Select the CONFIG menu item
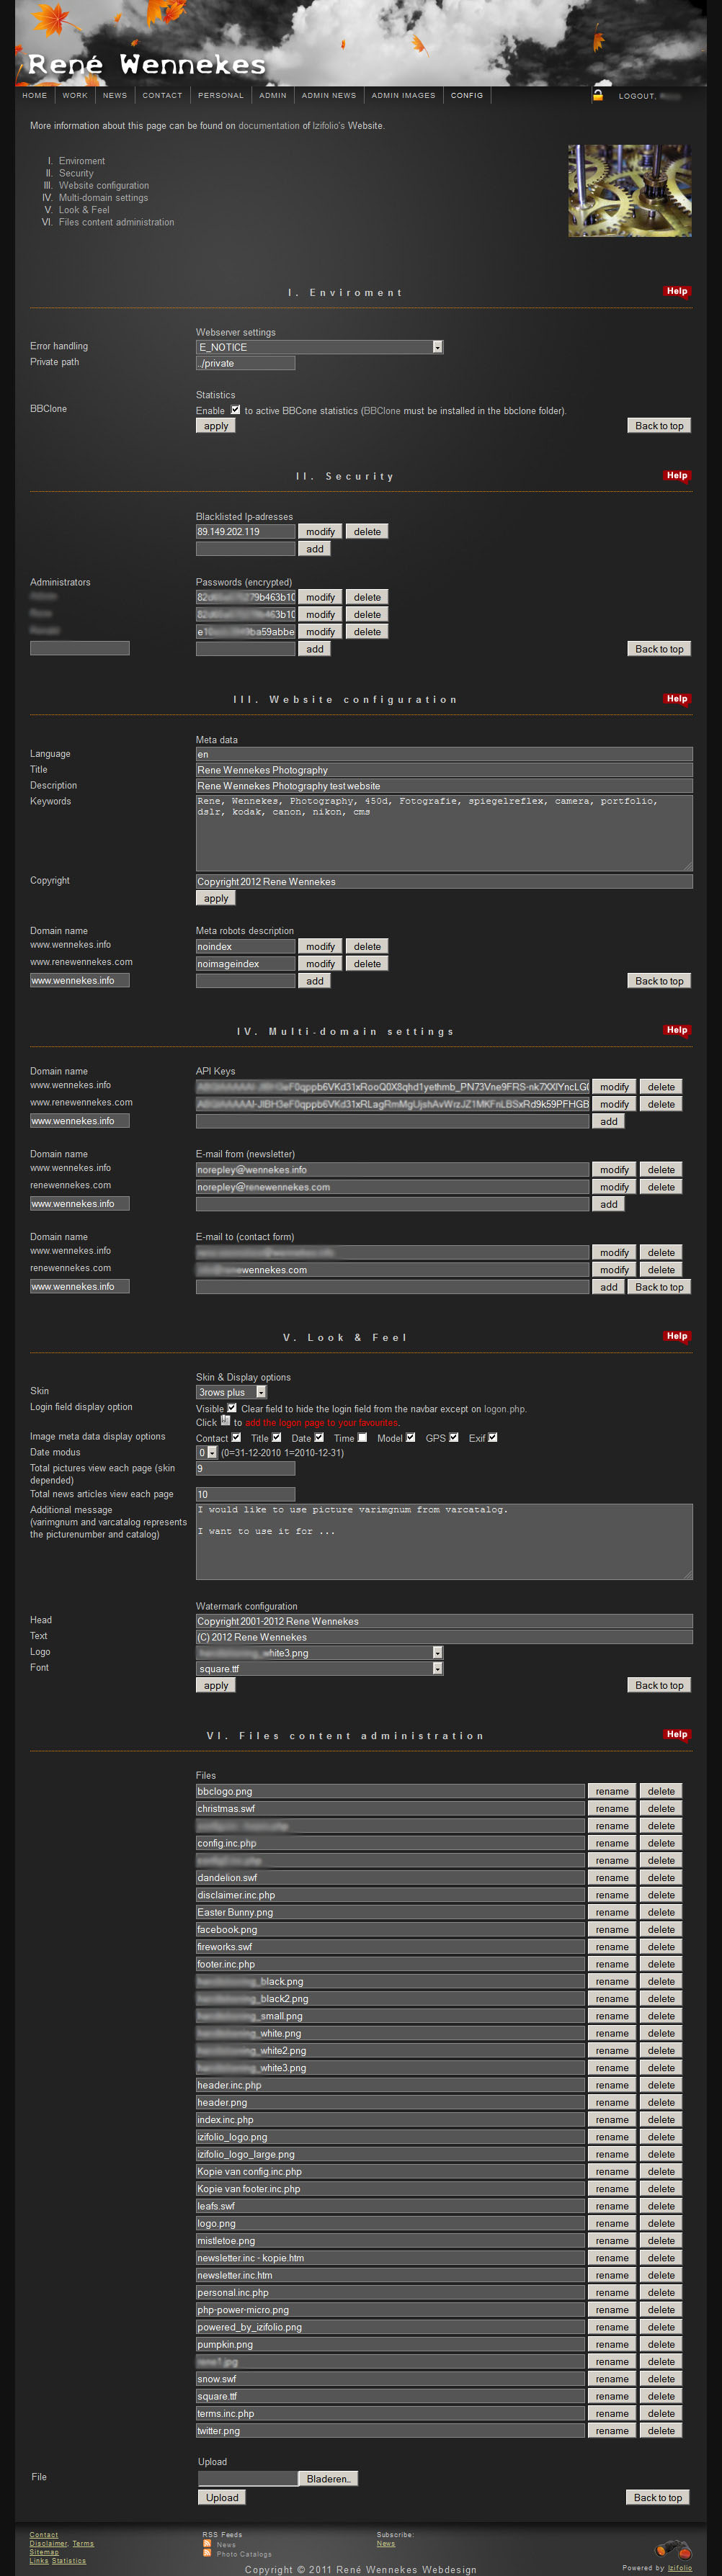This screenshot has height=2576, width=722. tap(467, 96)
